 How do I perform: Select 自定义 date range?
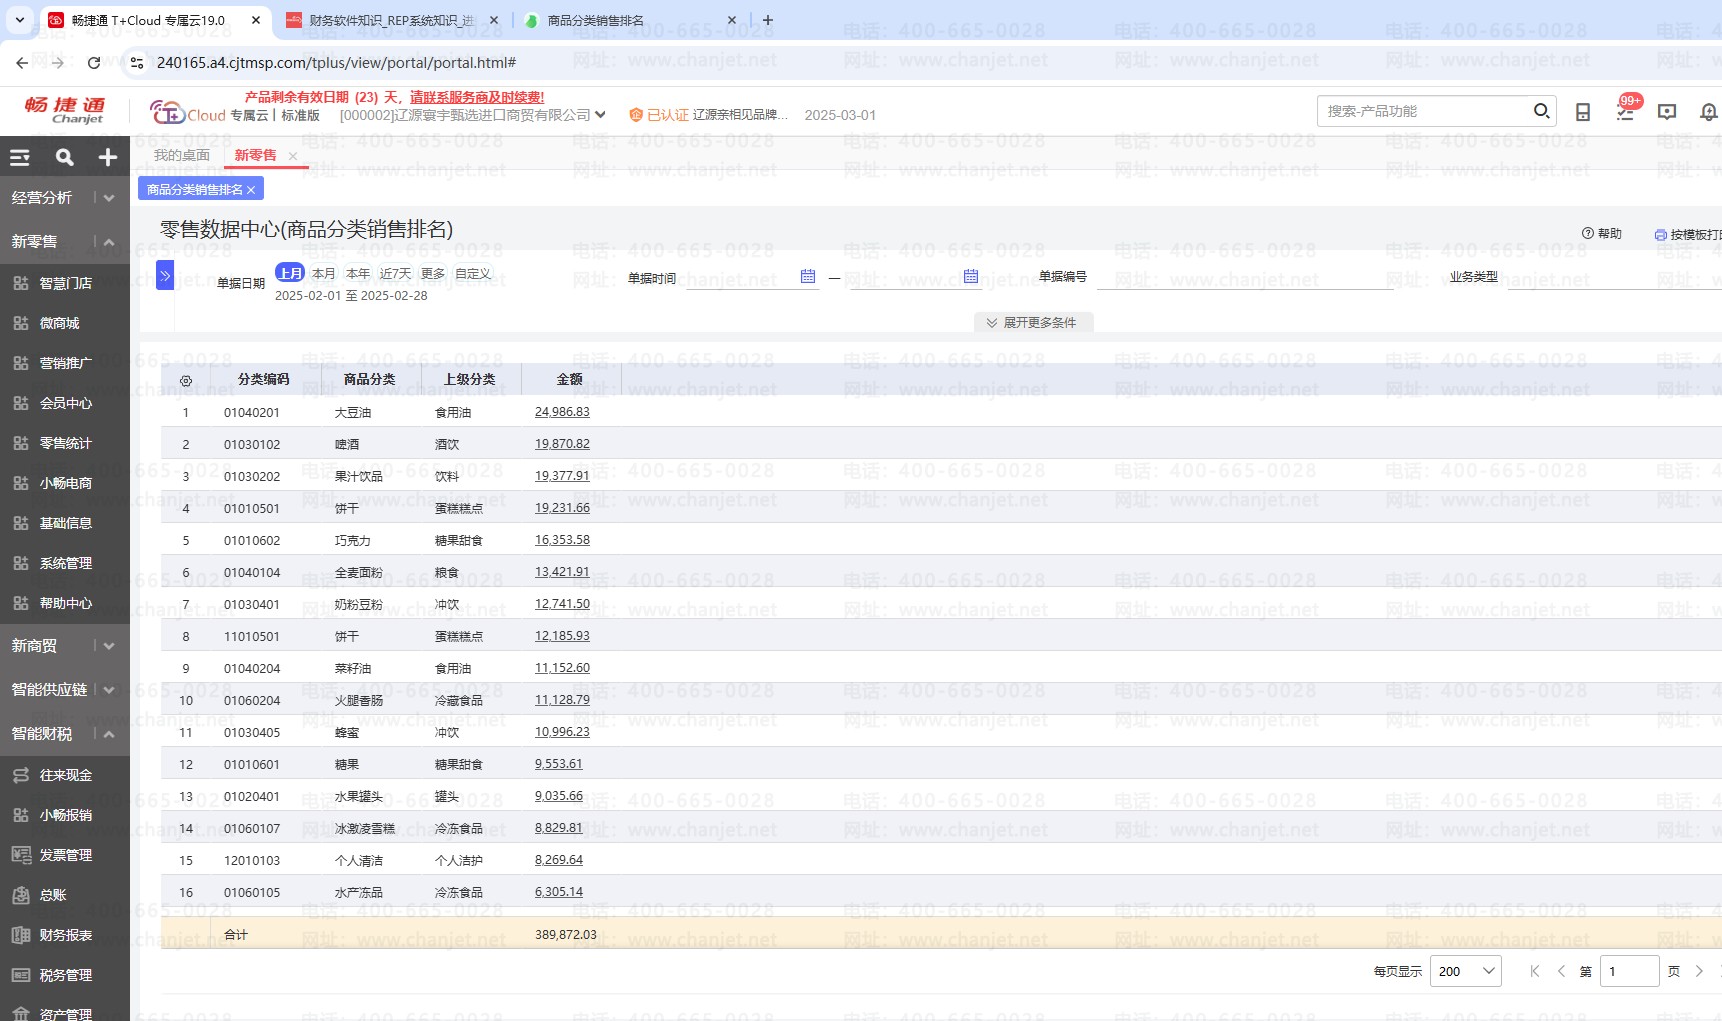473,273
